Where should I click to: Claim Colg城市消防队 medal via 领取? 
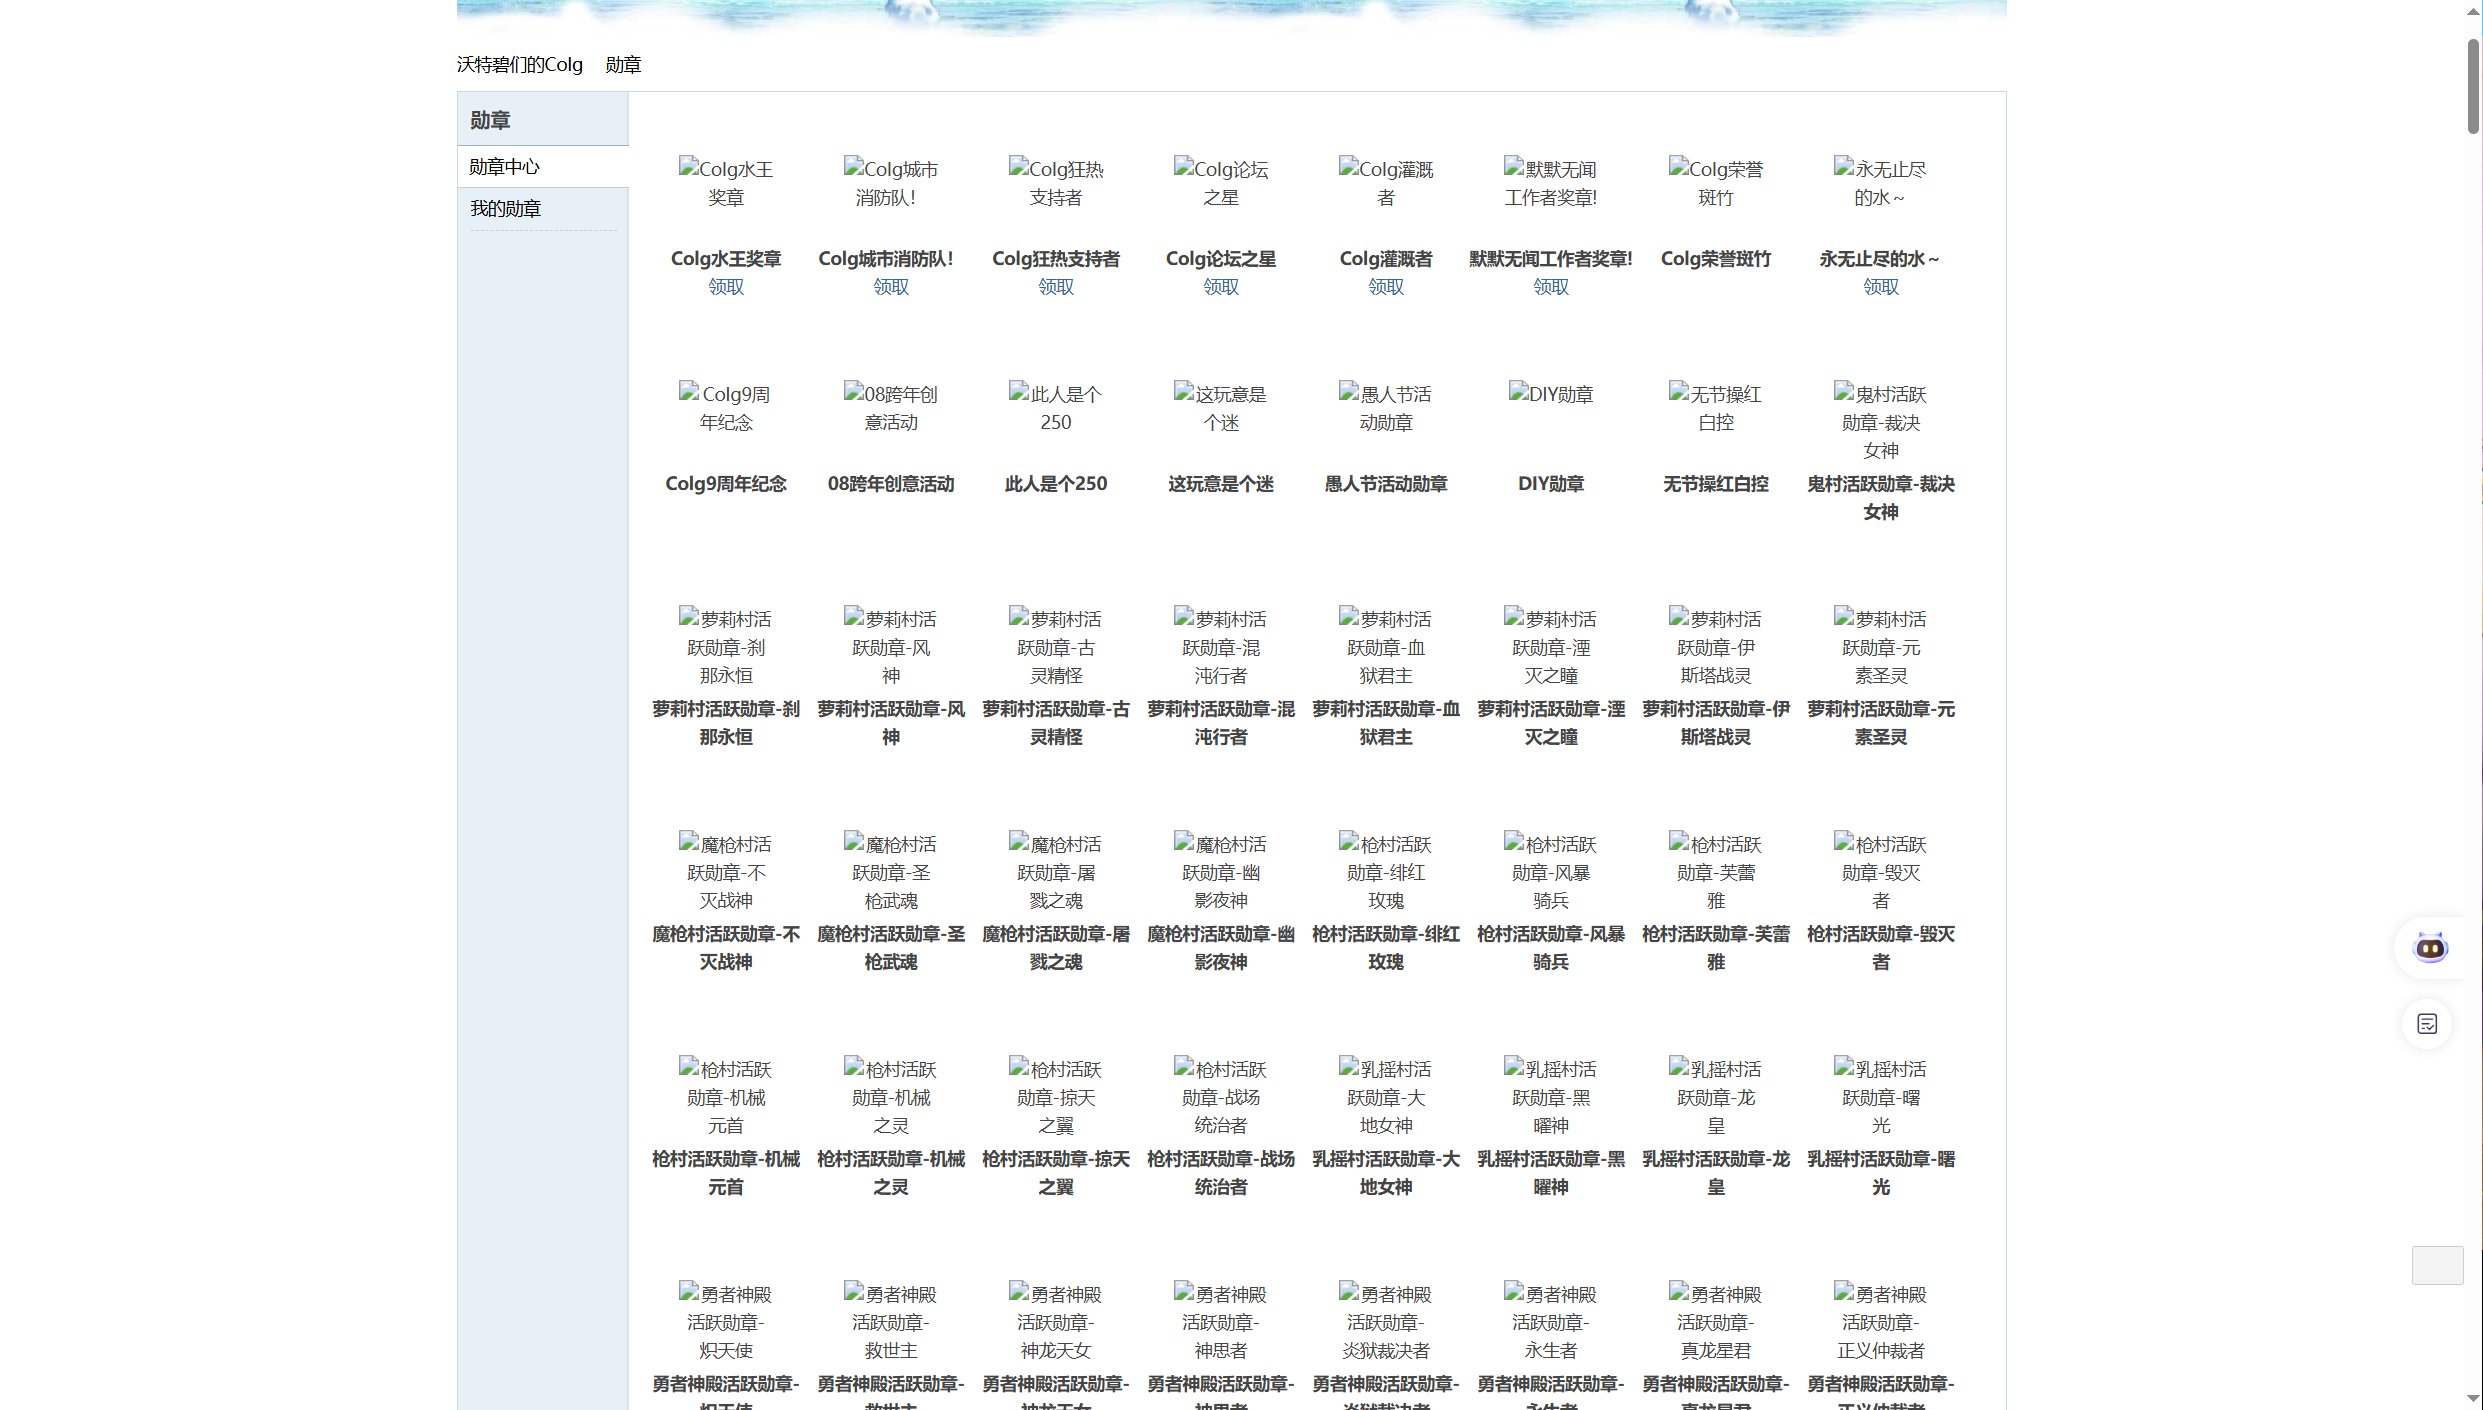890,287
